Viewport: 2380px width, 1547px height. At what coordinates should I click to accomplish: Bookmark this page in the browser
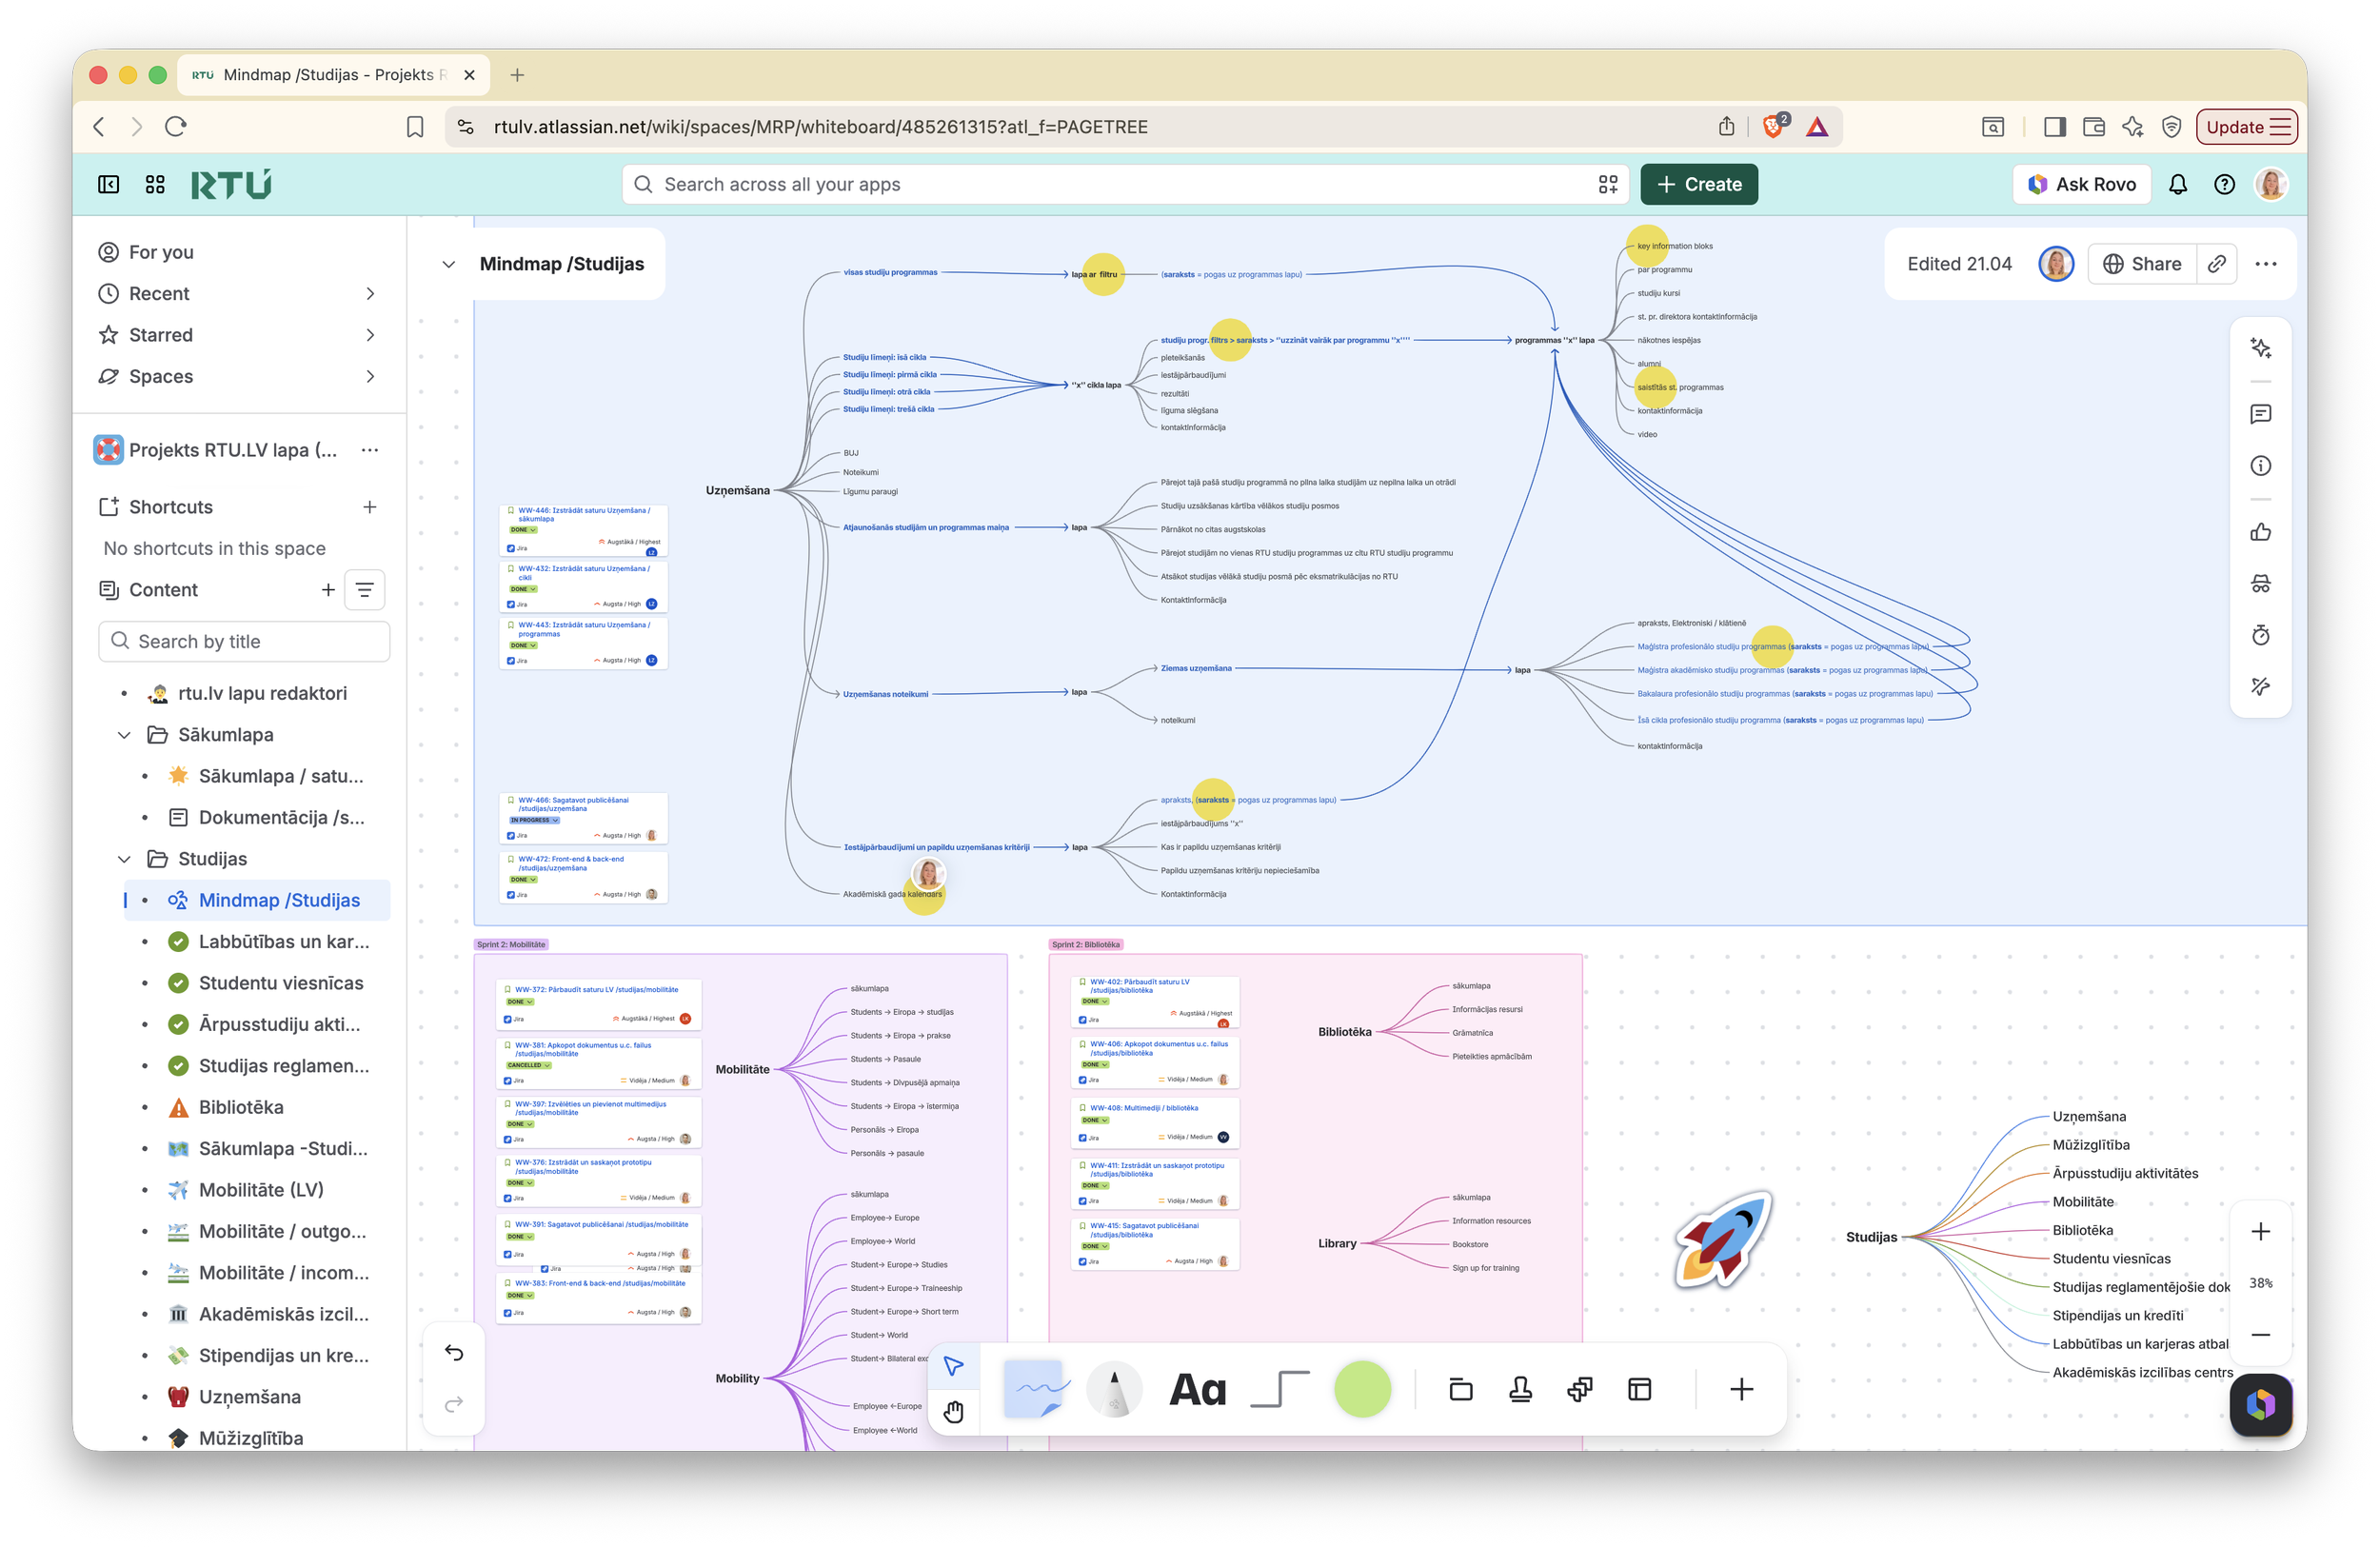point(415,127)
